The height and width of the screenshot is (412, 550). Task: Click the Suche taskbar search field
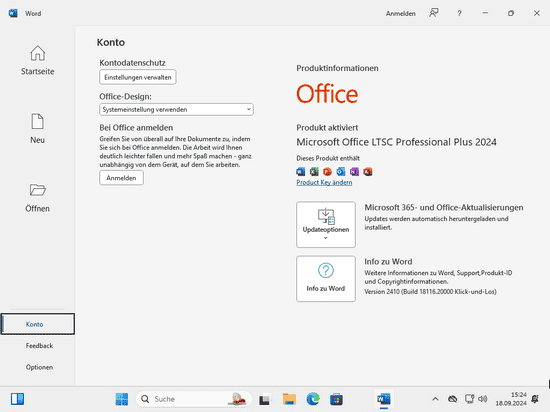point(194,399)
